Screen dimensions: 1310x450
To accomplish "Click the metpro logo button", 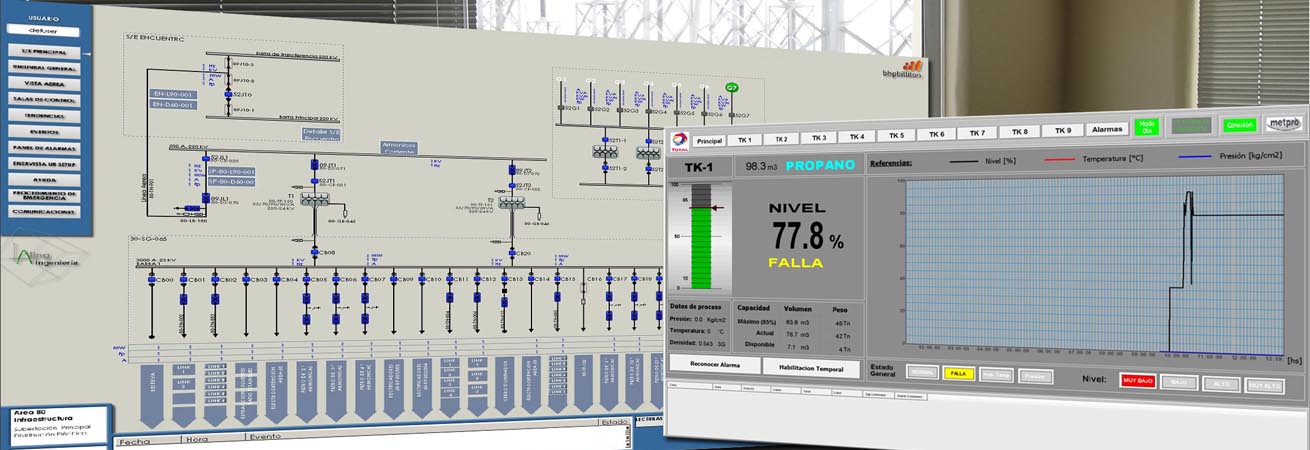I will [1284, 123].
